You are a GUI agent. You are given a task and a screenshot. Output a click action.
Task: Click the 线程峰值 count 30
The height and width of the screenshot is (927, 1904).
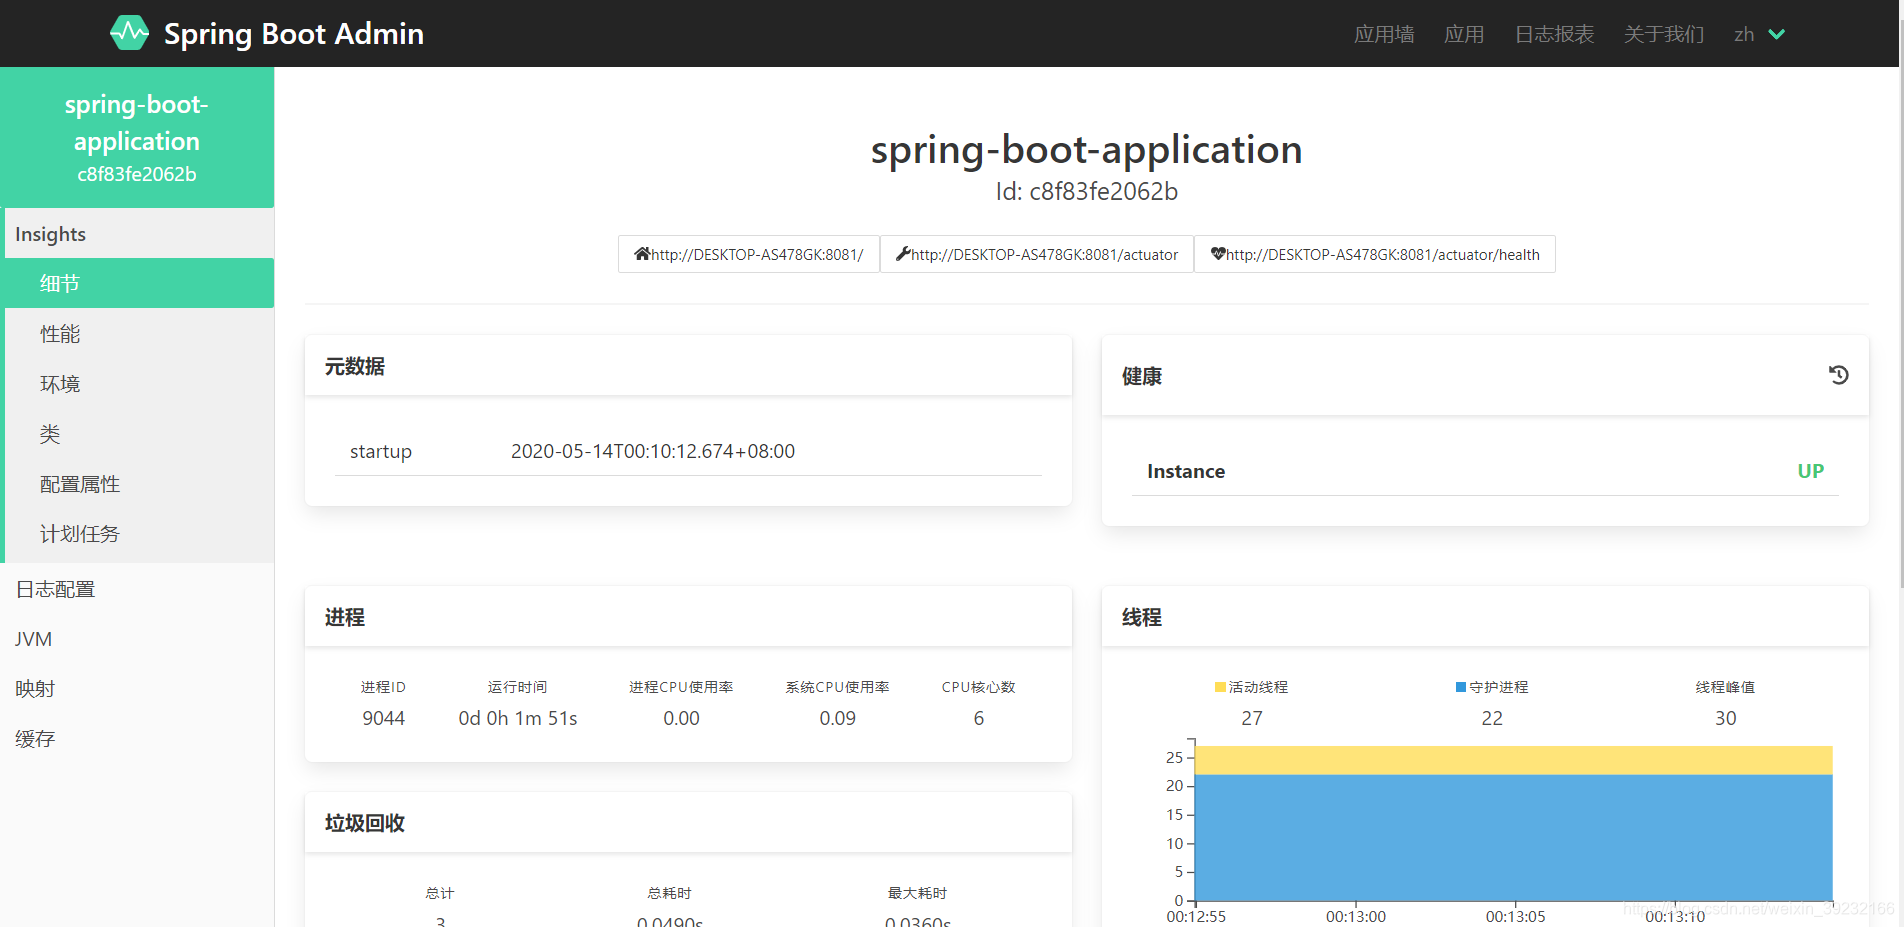tap(1726, 718)
